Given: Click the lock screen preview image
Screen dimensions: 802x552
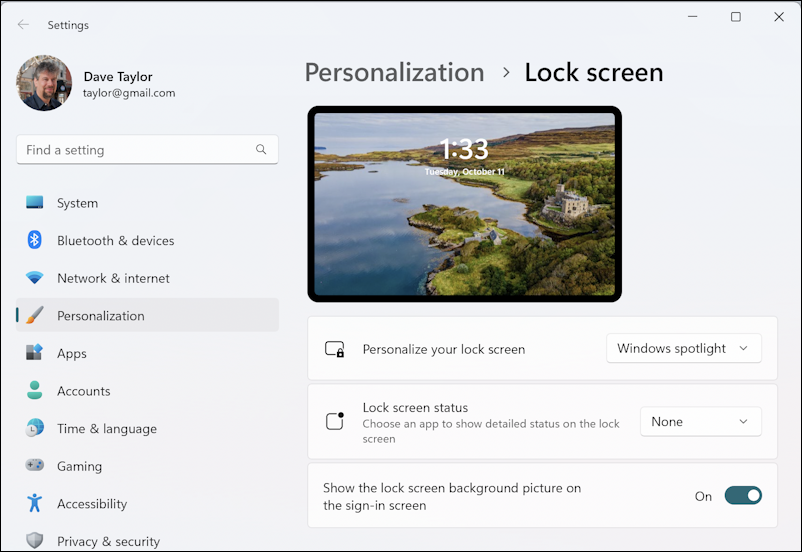Looking at the screenshot, I should (x=464, y=204).
